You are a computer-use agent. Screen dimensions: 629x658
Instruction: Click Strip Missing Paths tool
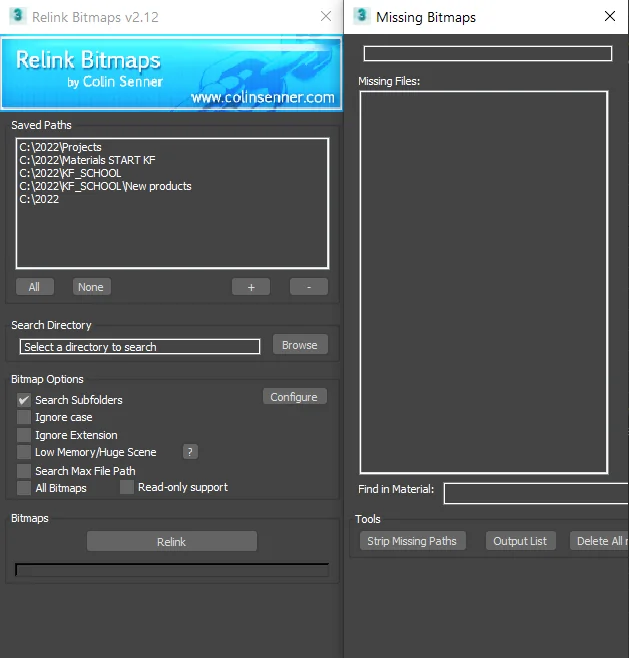point(412,541)
